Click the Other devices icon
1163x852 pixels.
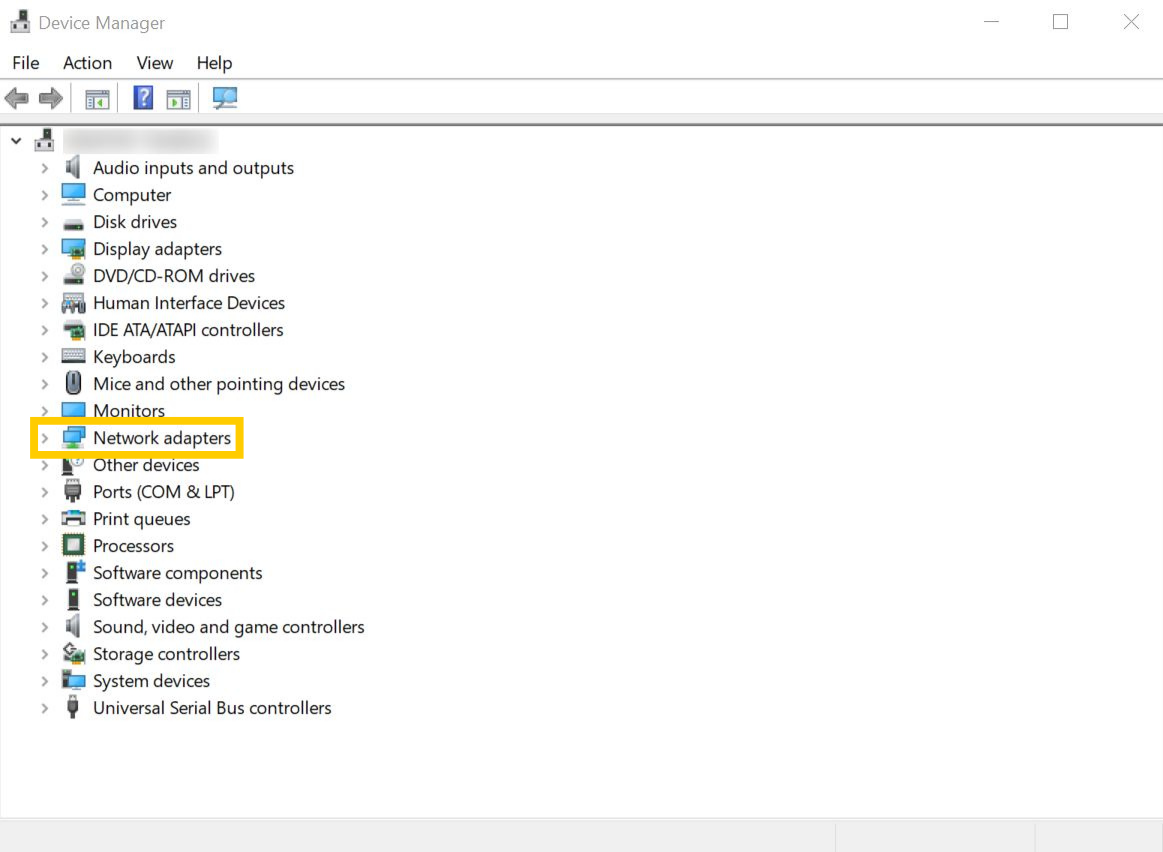click(x=73, y=465)
